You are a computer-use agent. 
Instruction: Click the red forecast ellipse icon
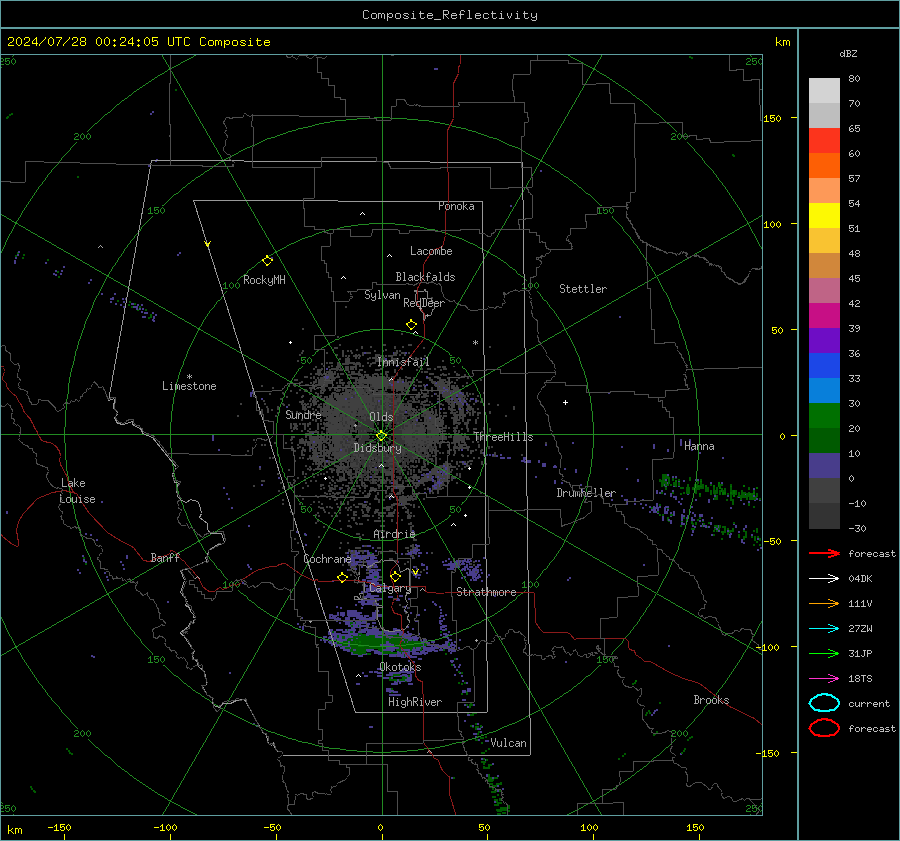[x=824, y=728]
